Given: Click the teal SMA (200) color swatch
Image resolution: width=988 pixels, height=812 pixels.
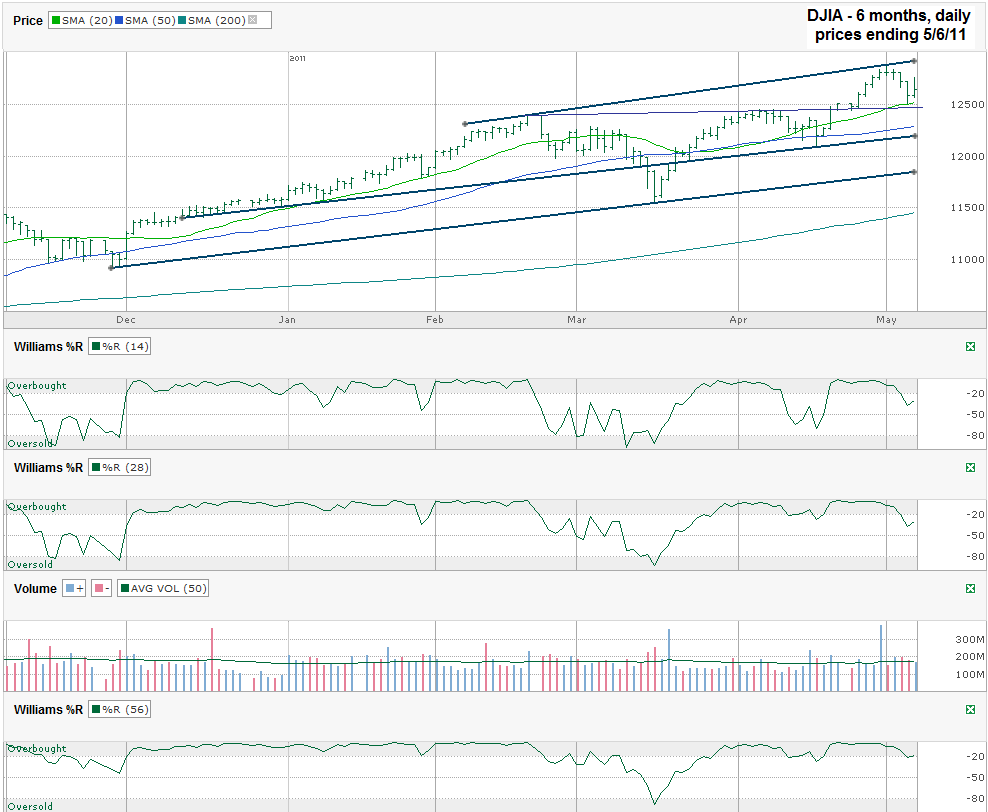Looking at the screenshot, I should (182, 20).
